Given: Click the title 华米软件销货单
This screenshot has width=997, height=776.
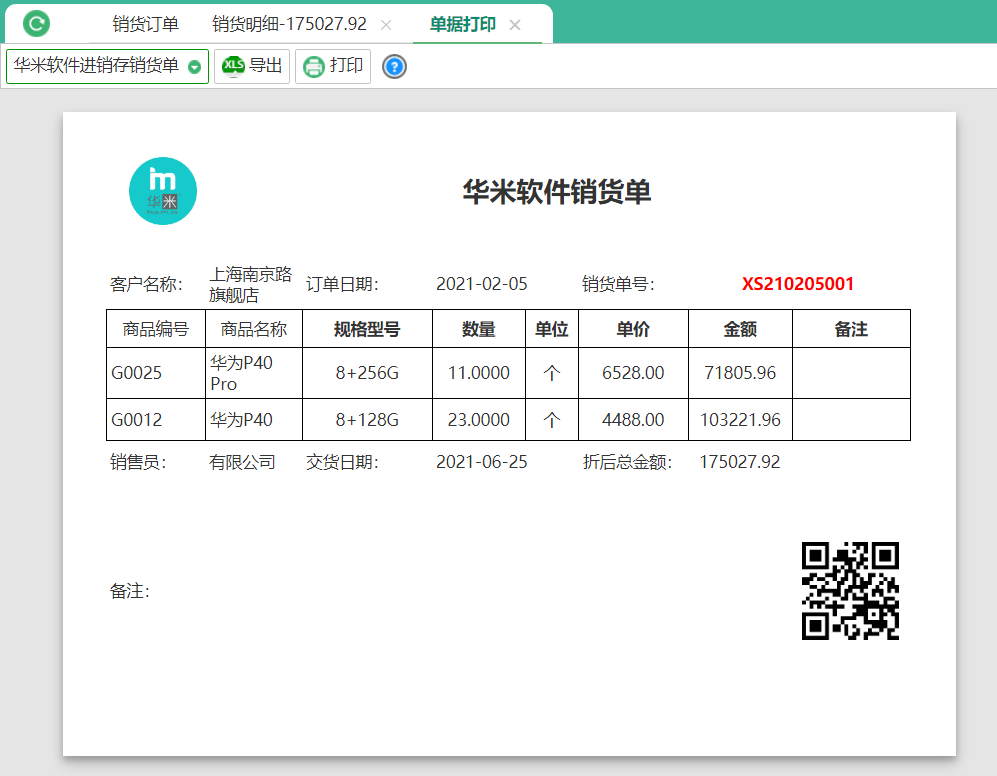Looking at the screenshot, I should tap(556, 191).
